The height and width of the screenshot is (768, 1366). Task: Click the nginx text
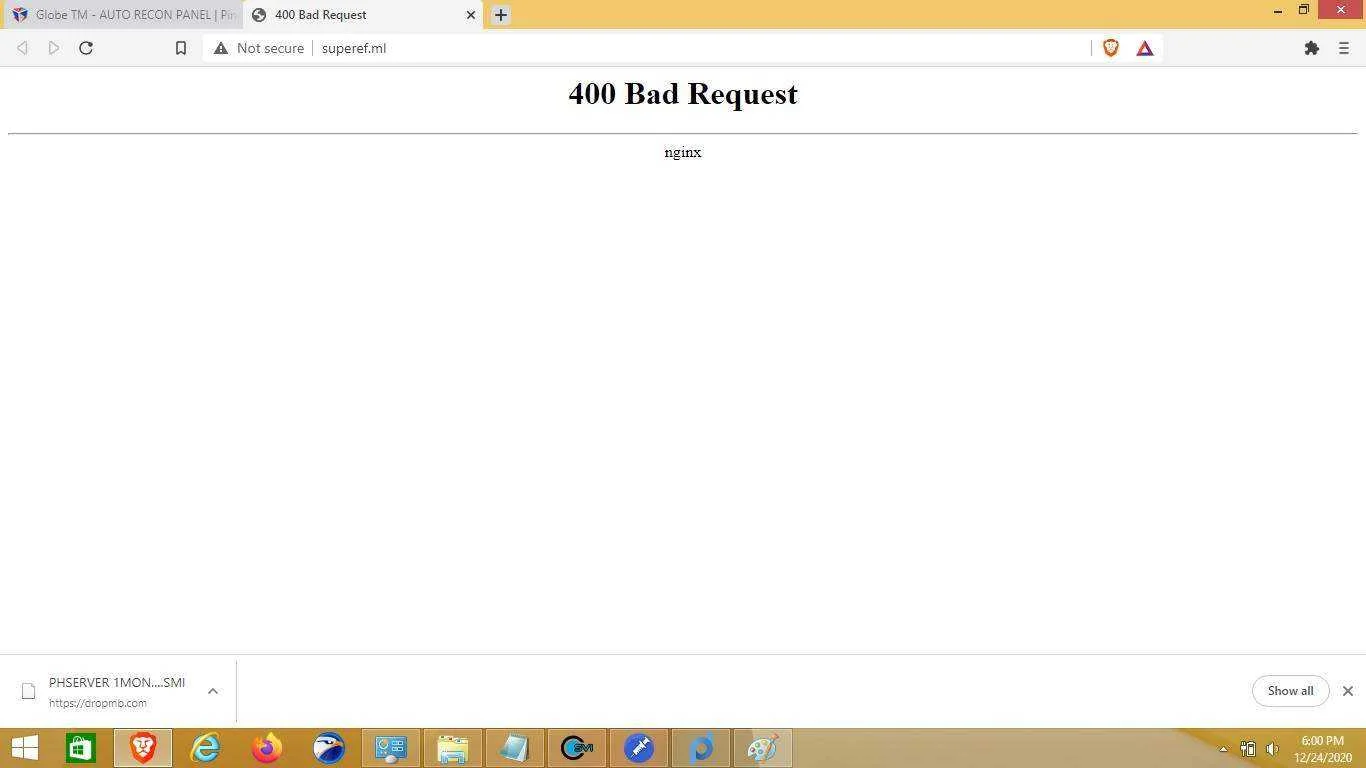683,152
